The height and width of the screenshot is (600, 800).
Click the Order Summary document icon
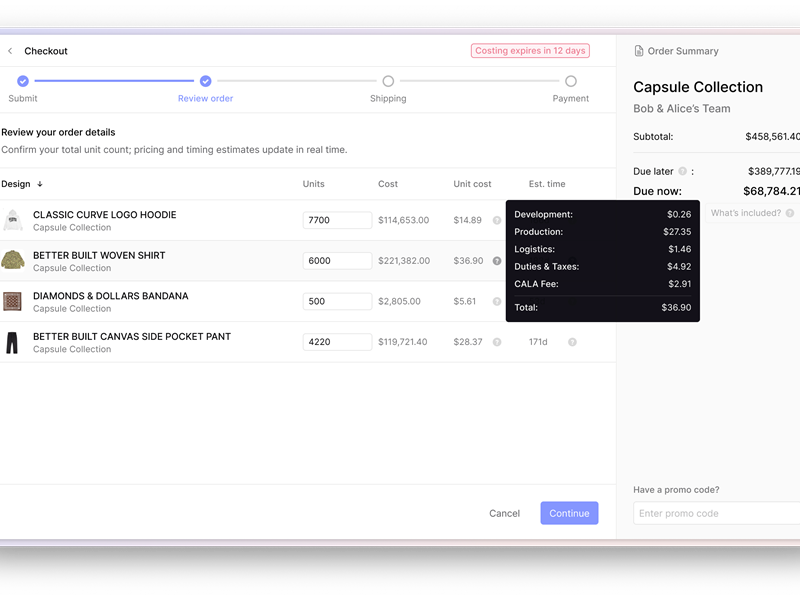click(638, 51)
